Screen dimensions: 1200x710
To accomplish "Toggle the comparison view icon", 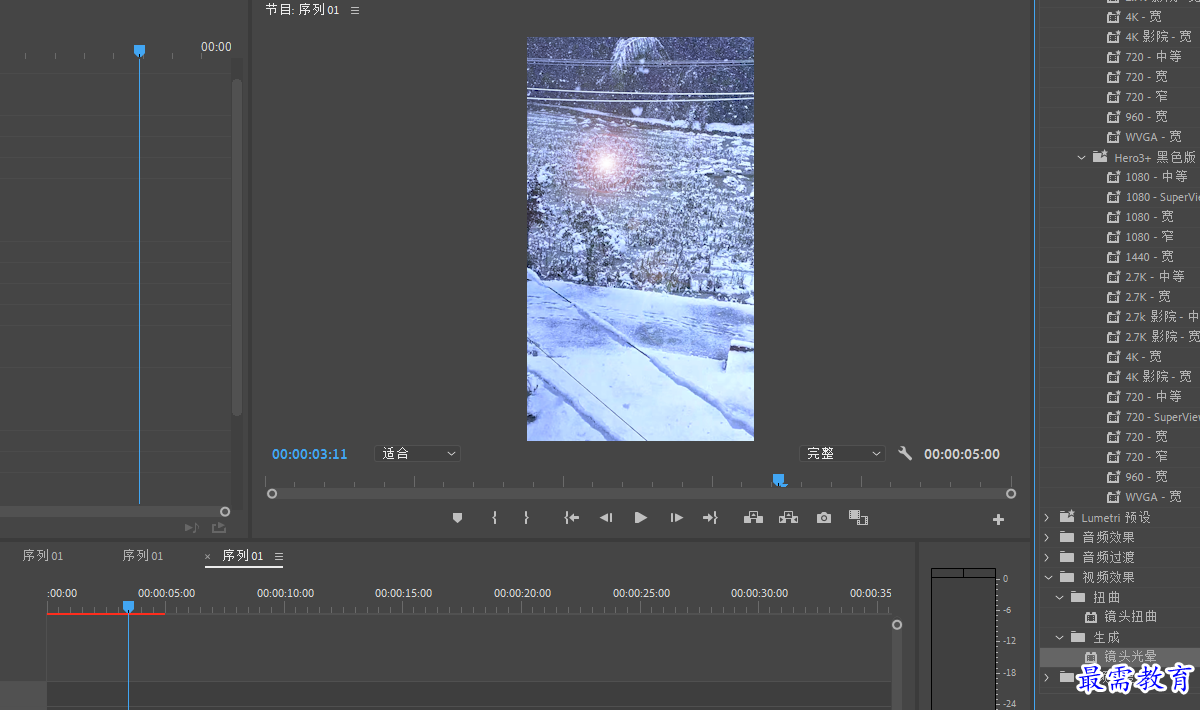I will click(858, 517).
